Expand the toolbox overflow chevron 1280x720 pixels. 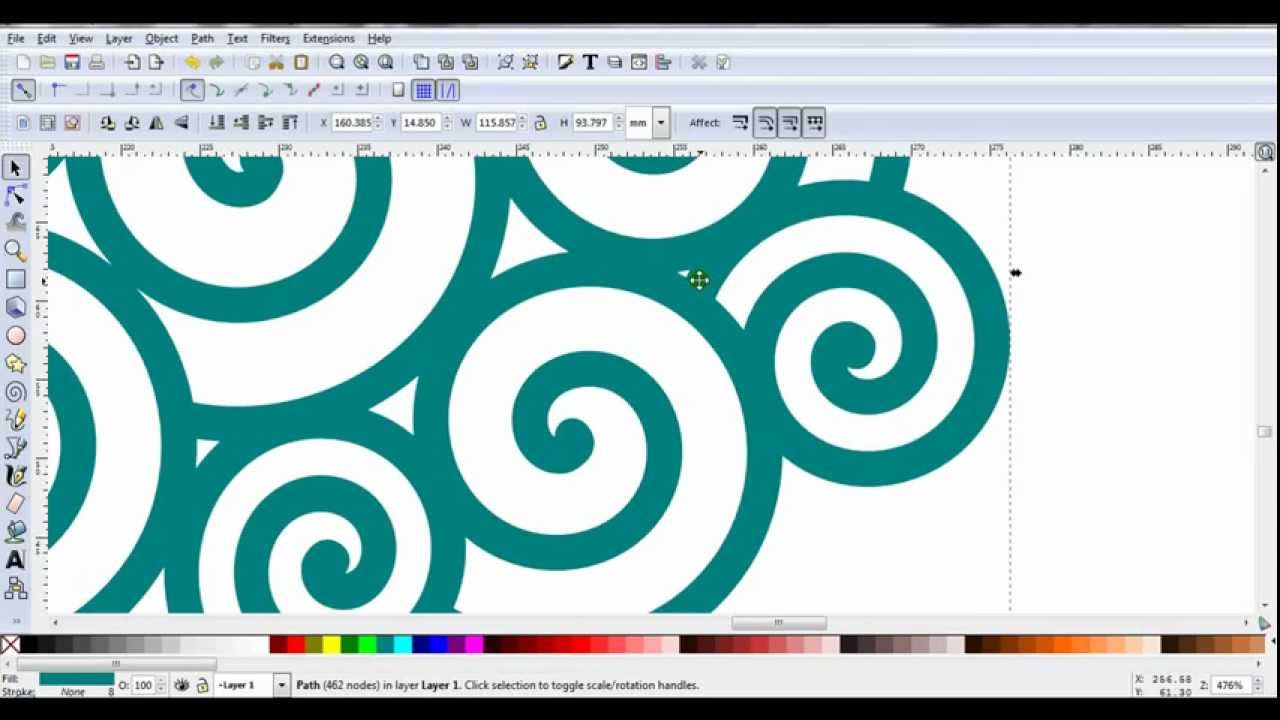[15, 620]
